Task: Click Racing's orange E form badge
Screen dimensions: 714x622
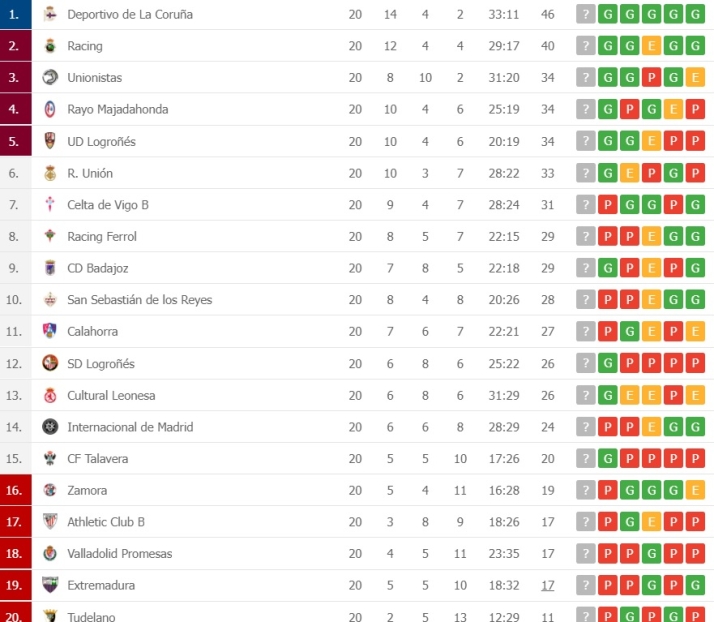Action: point(652,46)
